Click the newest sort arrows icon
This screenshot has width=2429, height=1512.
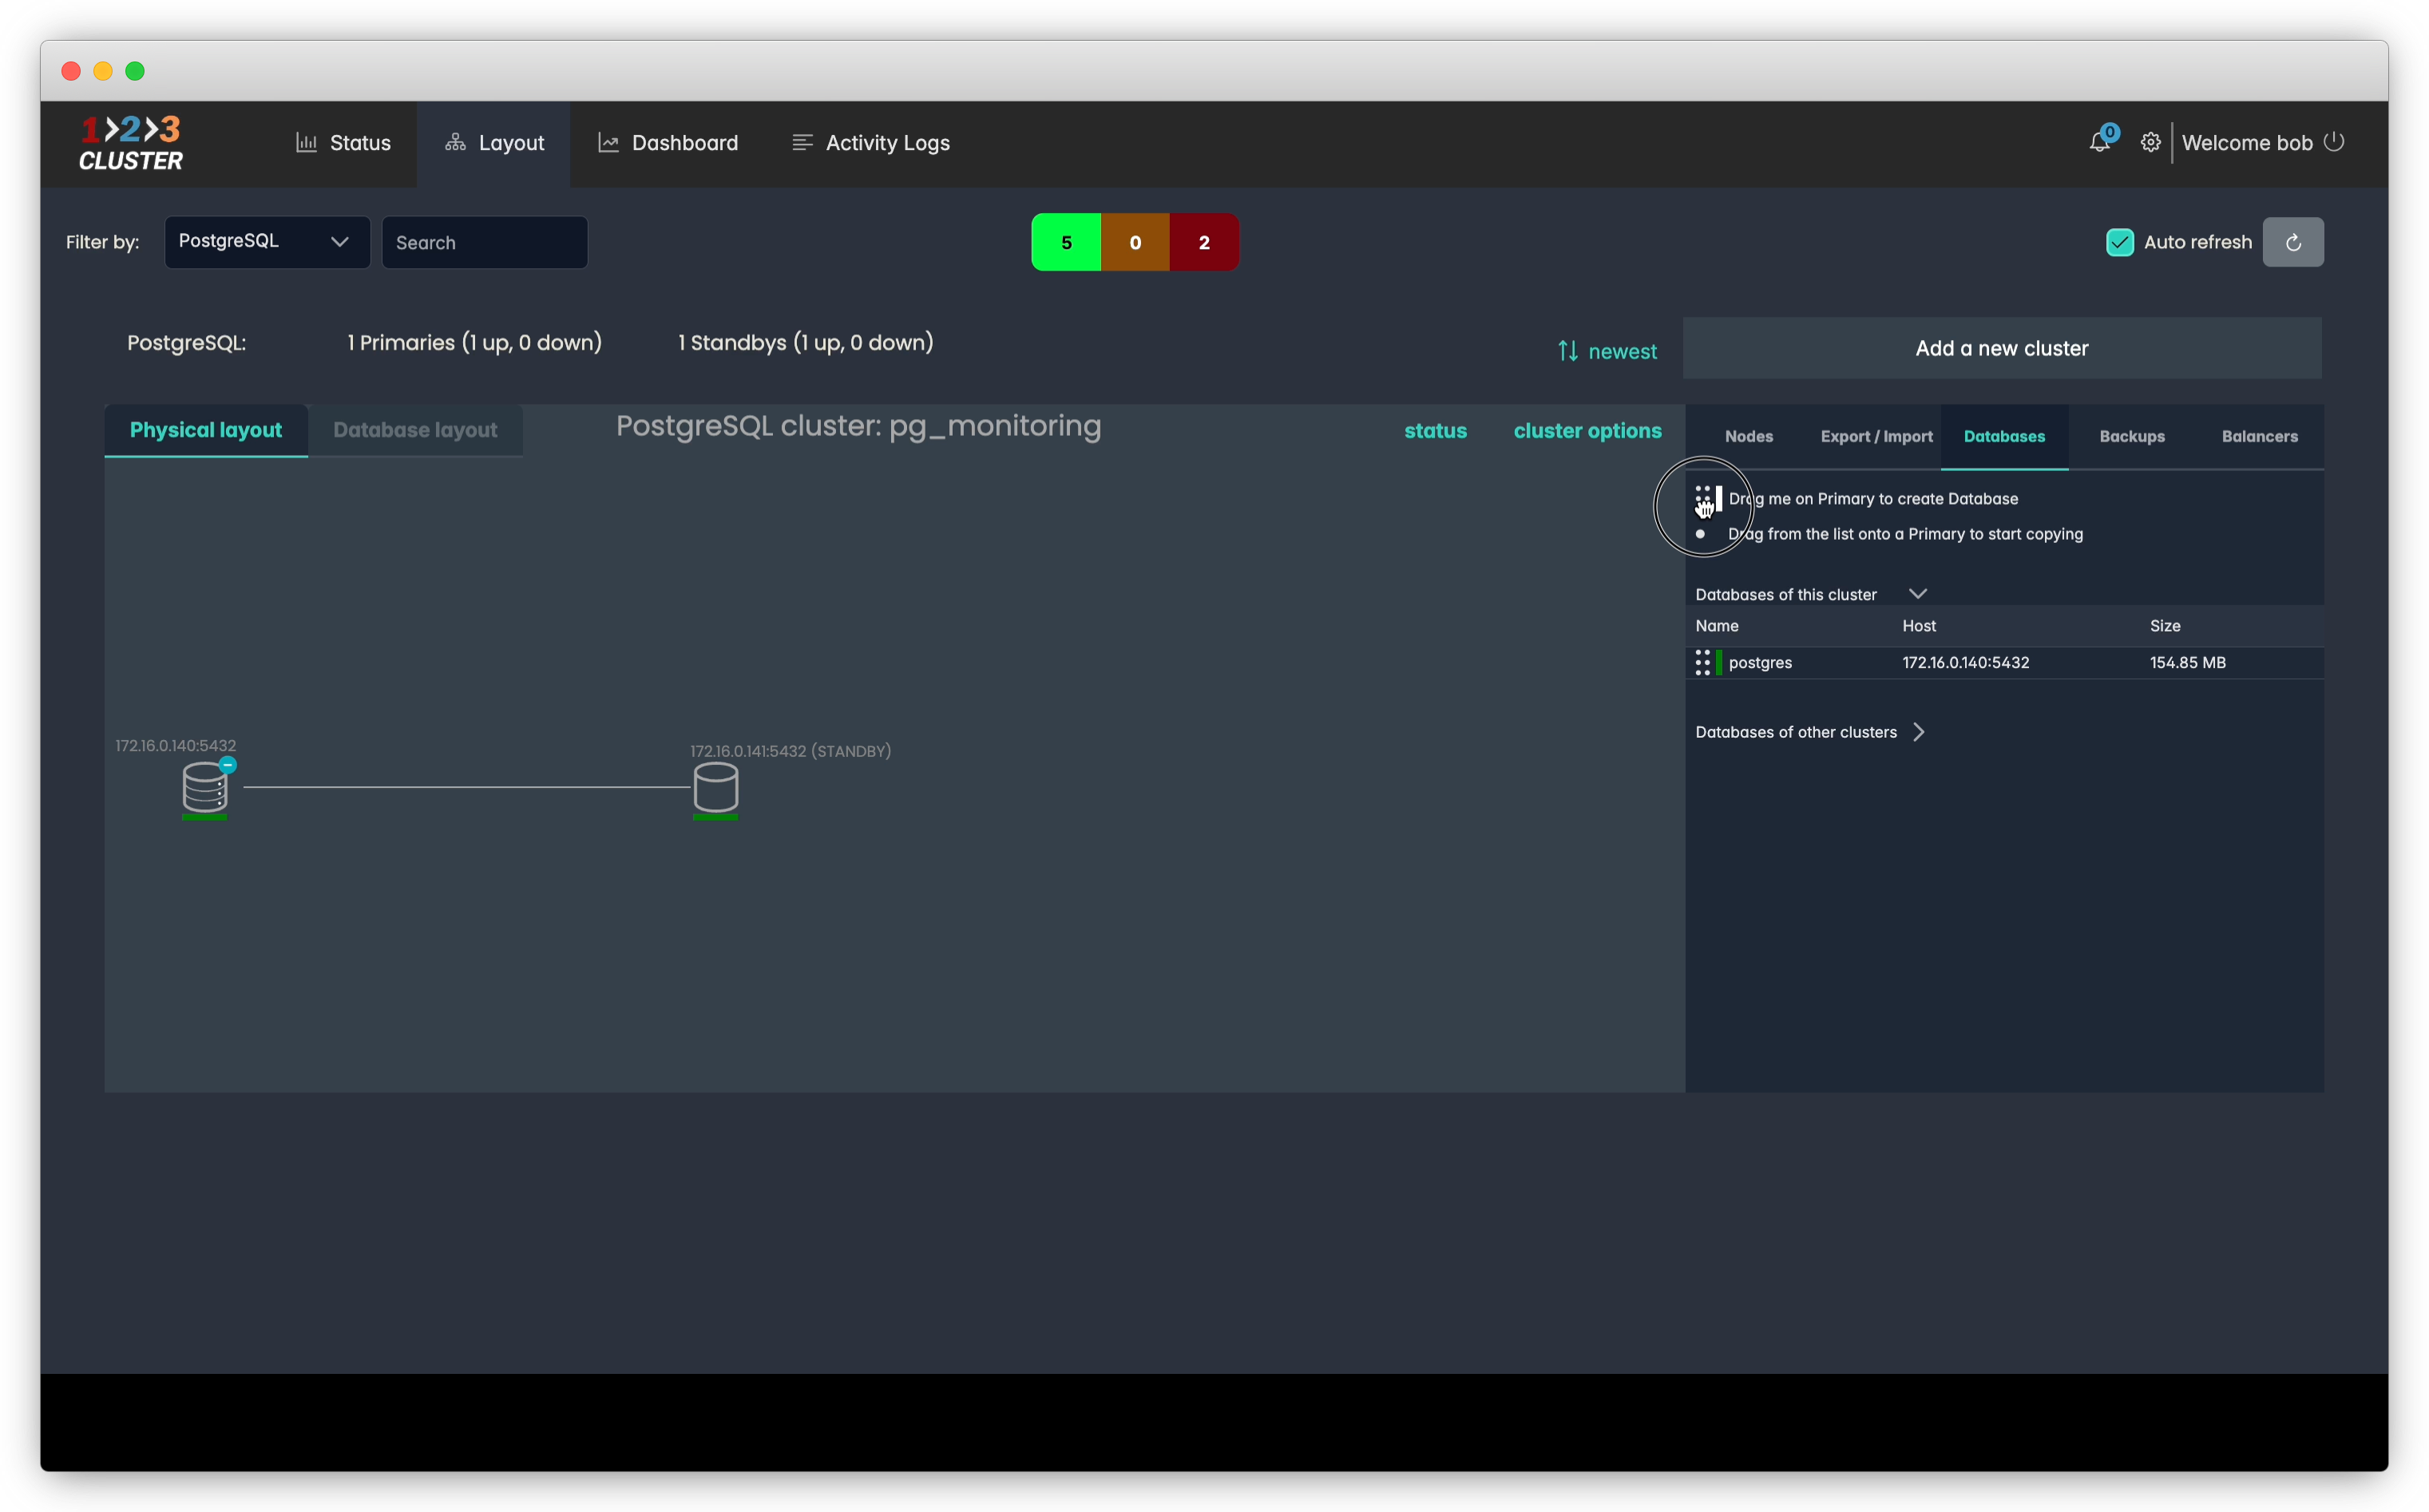pyautogui.click(x=1567, y=351)
